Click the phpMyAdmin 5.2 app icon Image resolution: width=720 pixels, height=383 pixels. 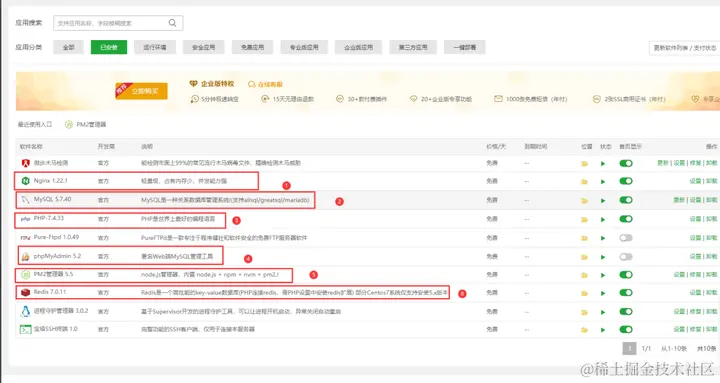coord(26,256)
